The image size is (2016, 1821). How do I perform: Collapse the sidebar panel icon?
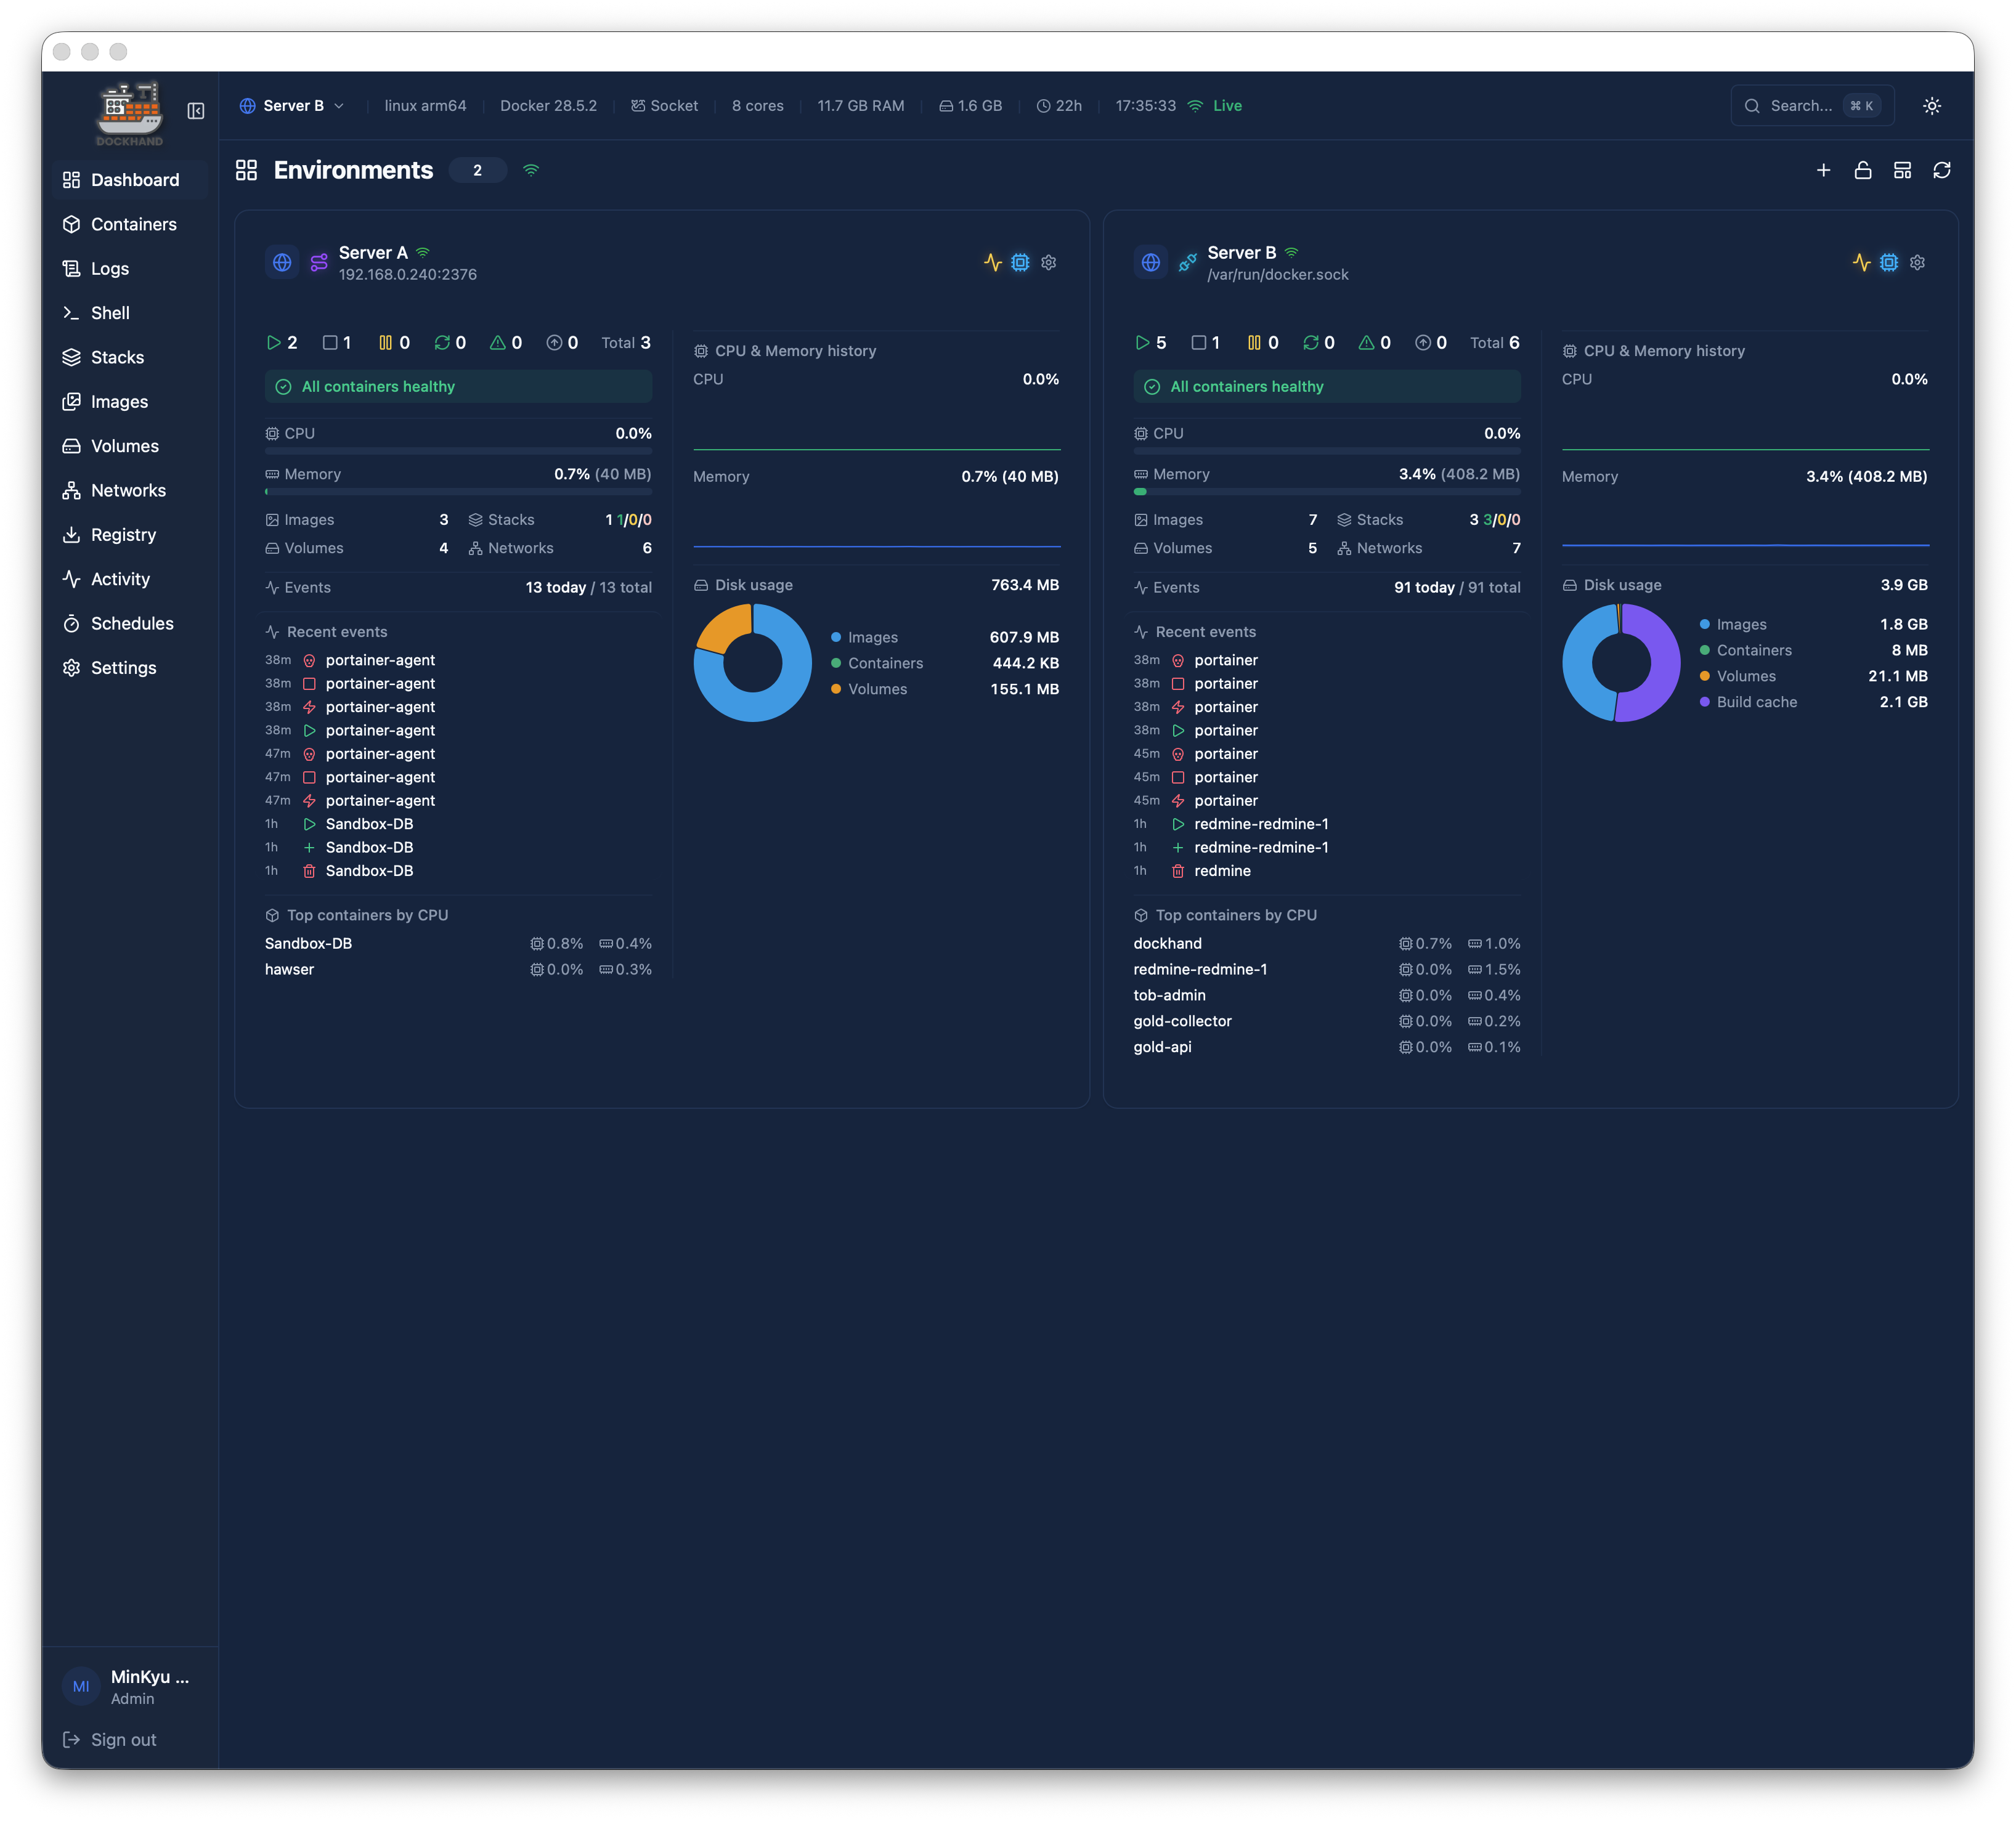[x=196, y=111]
